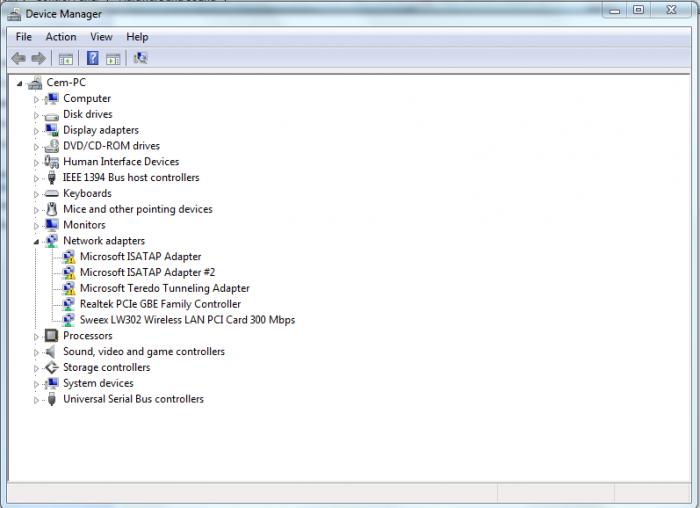Screen dimensions: 700x508
Task: Click the Sweex LW302 Wireless card icon
Action: [x=69, y=320]
